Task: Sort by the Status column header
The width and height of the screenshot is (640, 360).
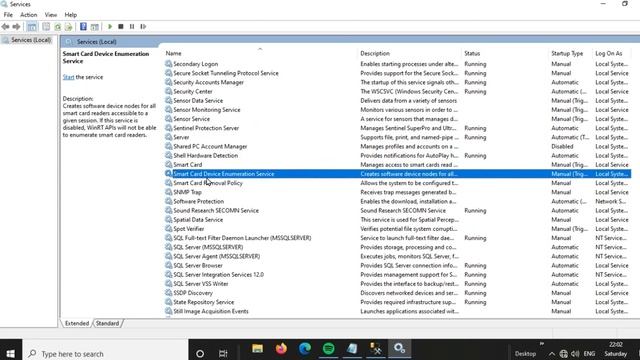Action: [x=472, y=53]
